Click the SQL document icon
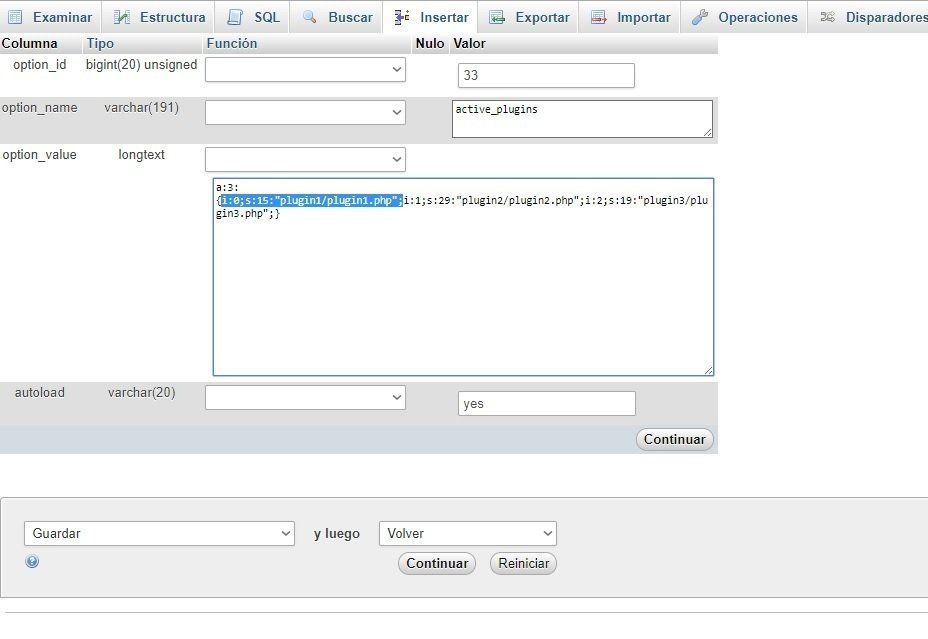 pos(235,17)
